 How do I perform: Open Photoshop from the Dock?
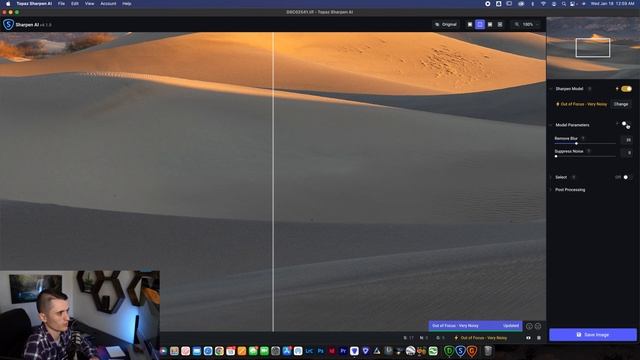320,351
